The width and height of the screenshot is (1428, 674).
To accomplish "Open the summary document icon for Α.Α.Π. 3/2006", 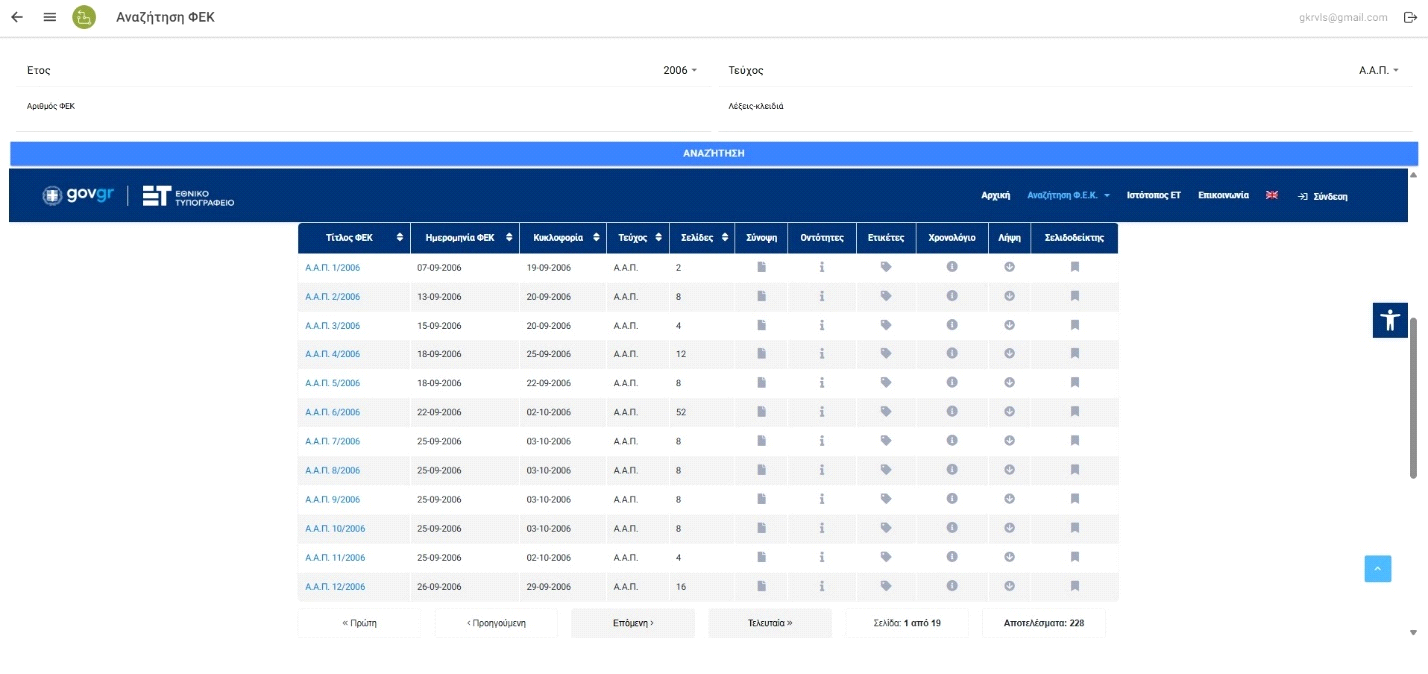I will click(761, 325).
